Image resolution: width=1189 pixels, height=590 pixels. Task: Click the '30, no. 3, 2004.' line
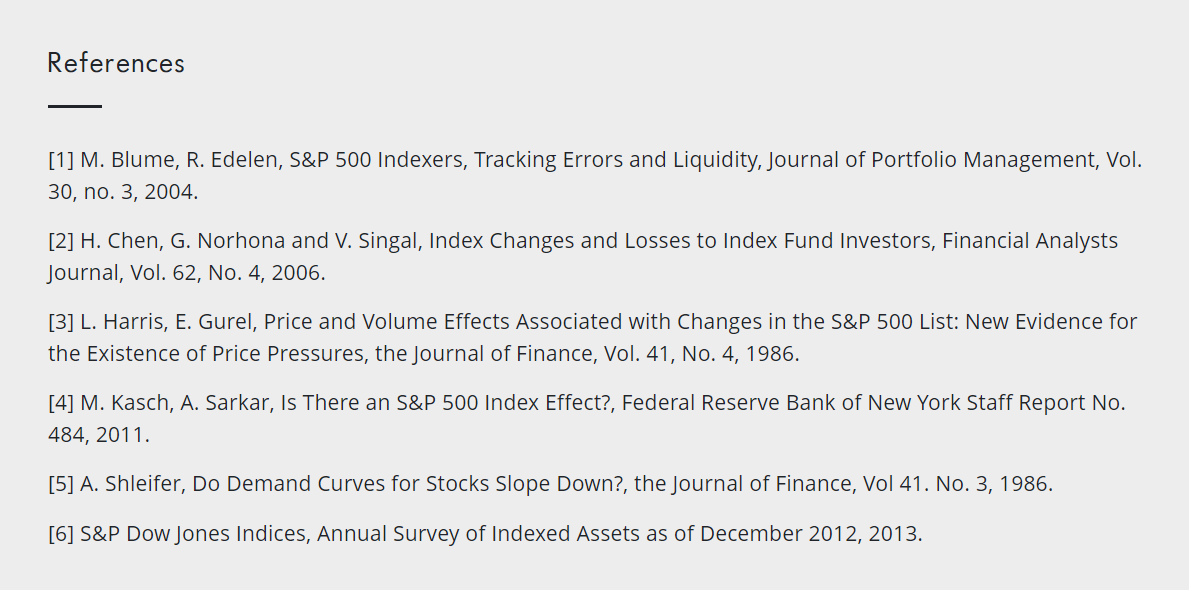point(123,192)
